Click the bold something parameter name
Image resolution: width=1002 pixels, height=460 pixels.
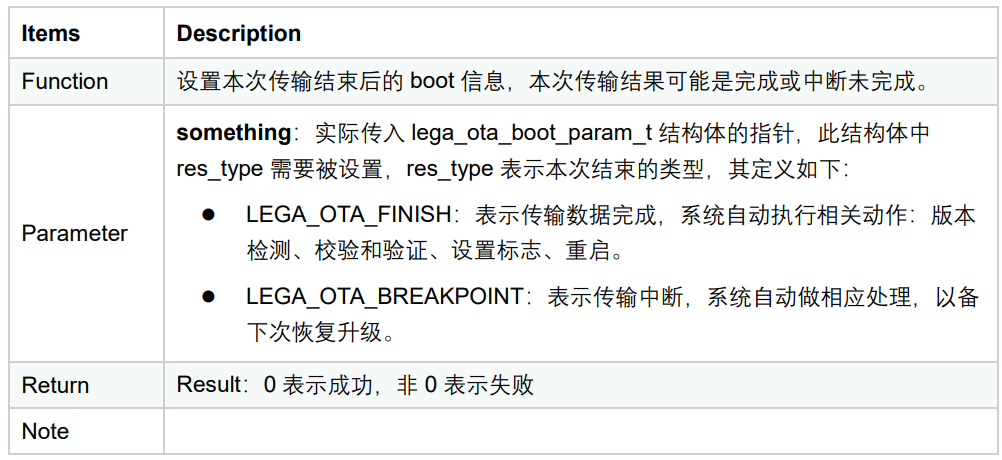[x=234, y=134]
